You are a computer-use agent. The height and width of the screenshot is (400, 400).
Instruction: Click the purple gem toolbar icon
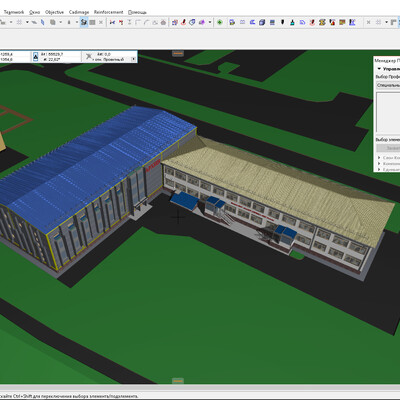click(x=202, y=22)
